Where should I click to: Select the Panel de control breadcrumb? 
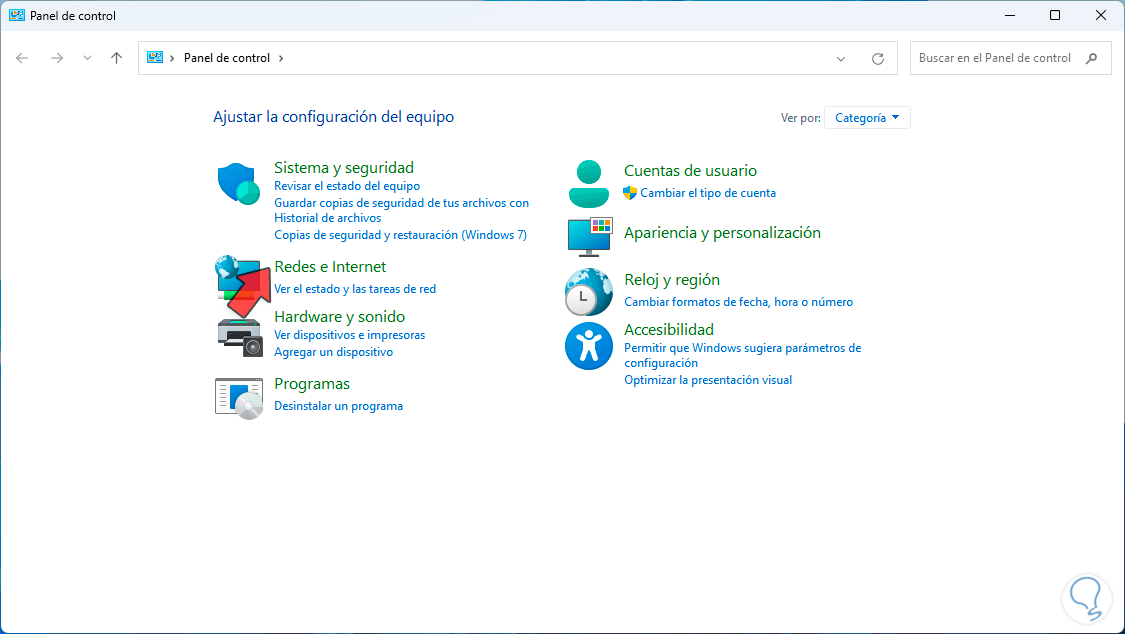point(227,58)
